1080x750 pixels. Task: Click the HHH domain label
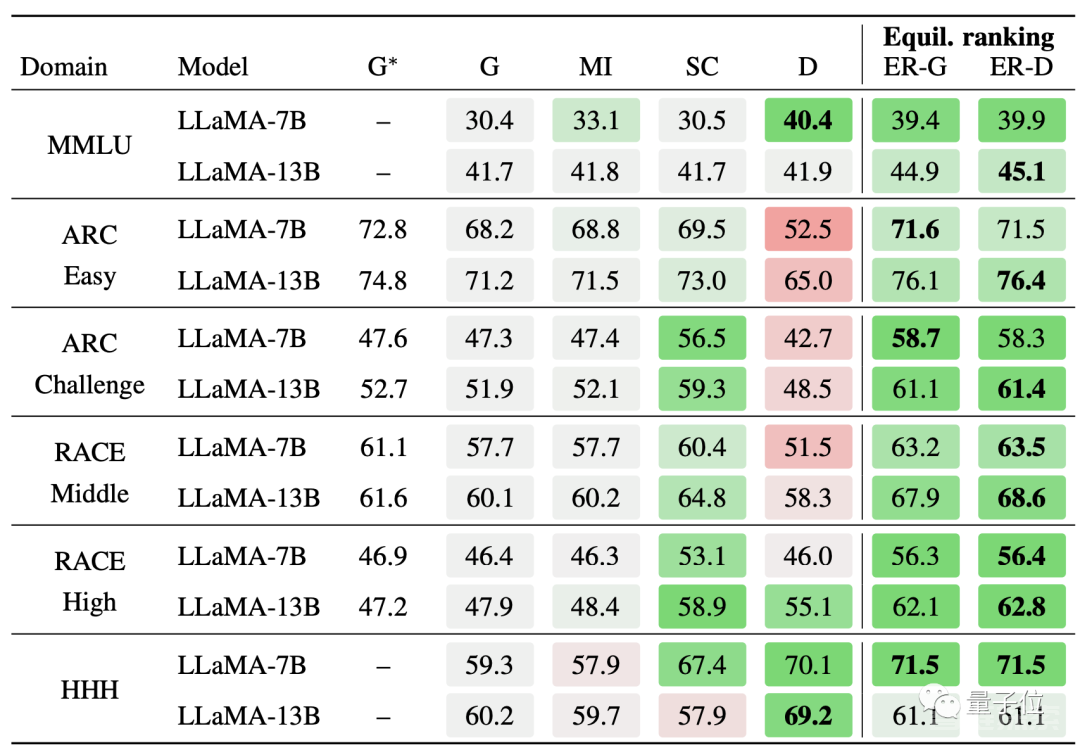click(x=89, y=691)
